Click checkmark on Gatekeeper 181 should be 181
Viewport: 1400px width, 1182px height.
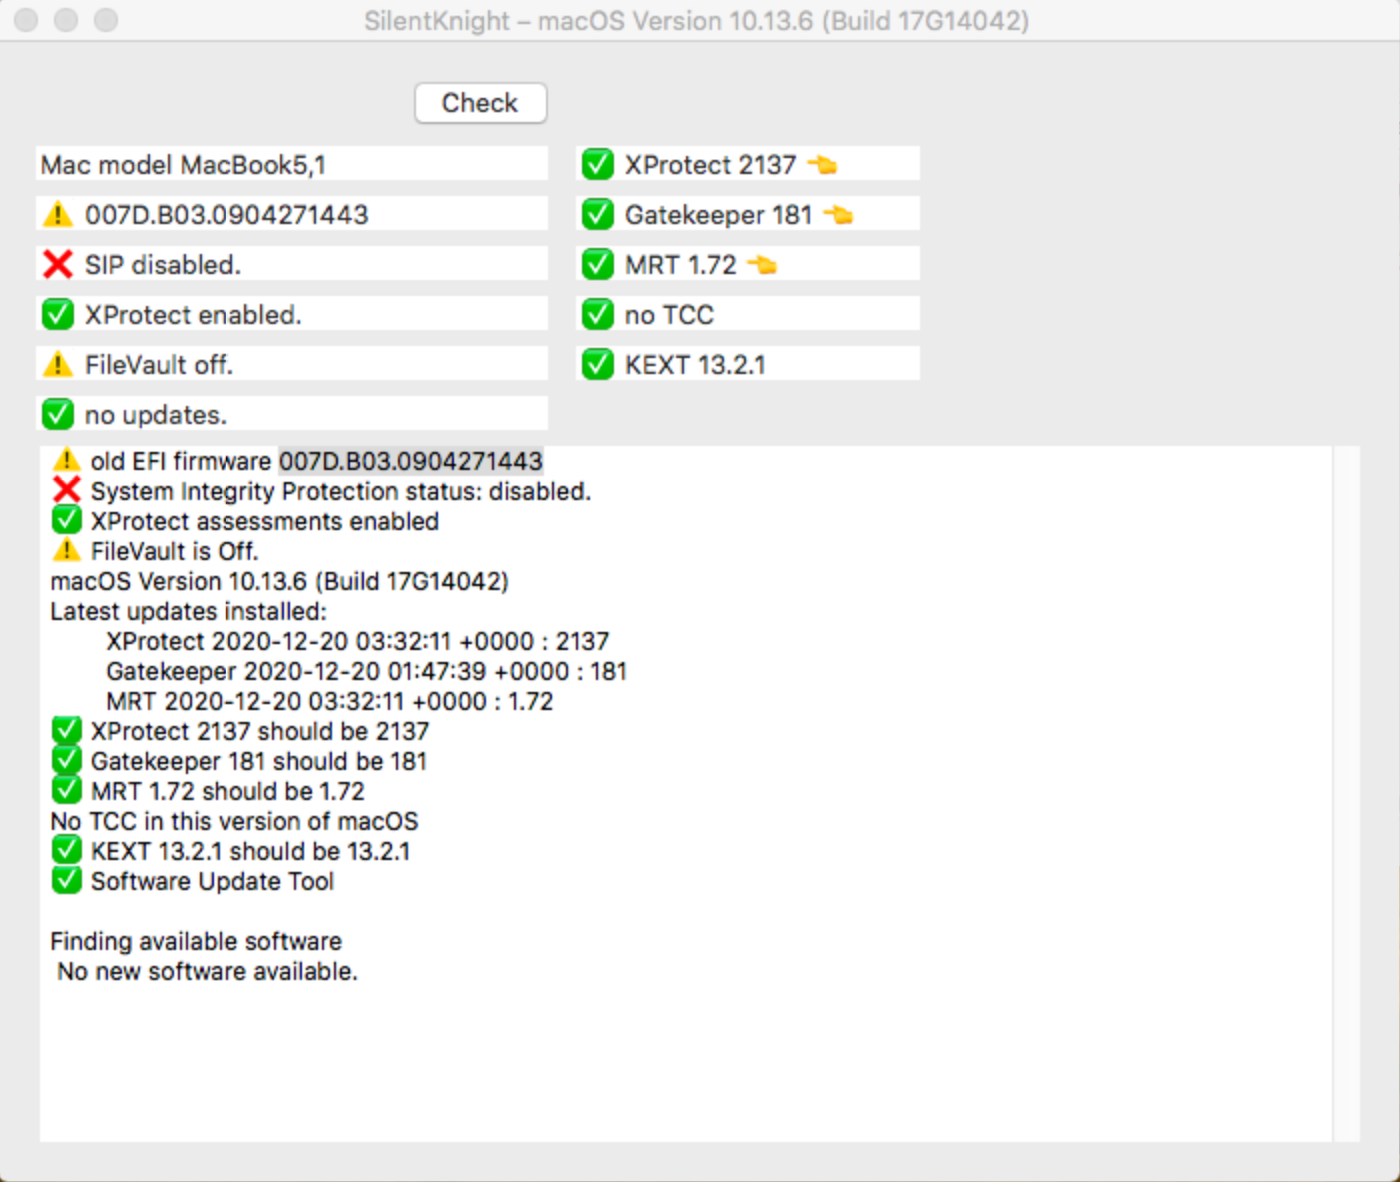(66, 760)
